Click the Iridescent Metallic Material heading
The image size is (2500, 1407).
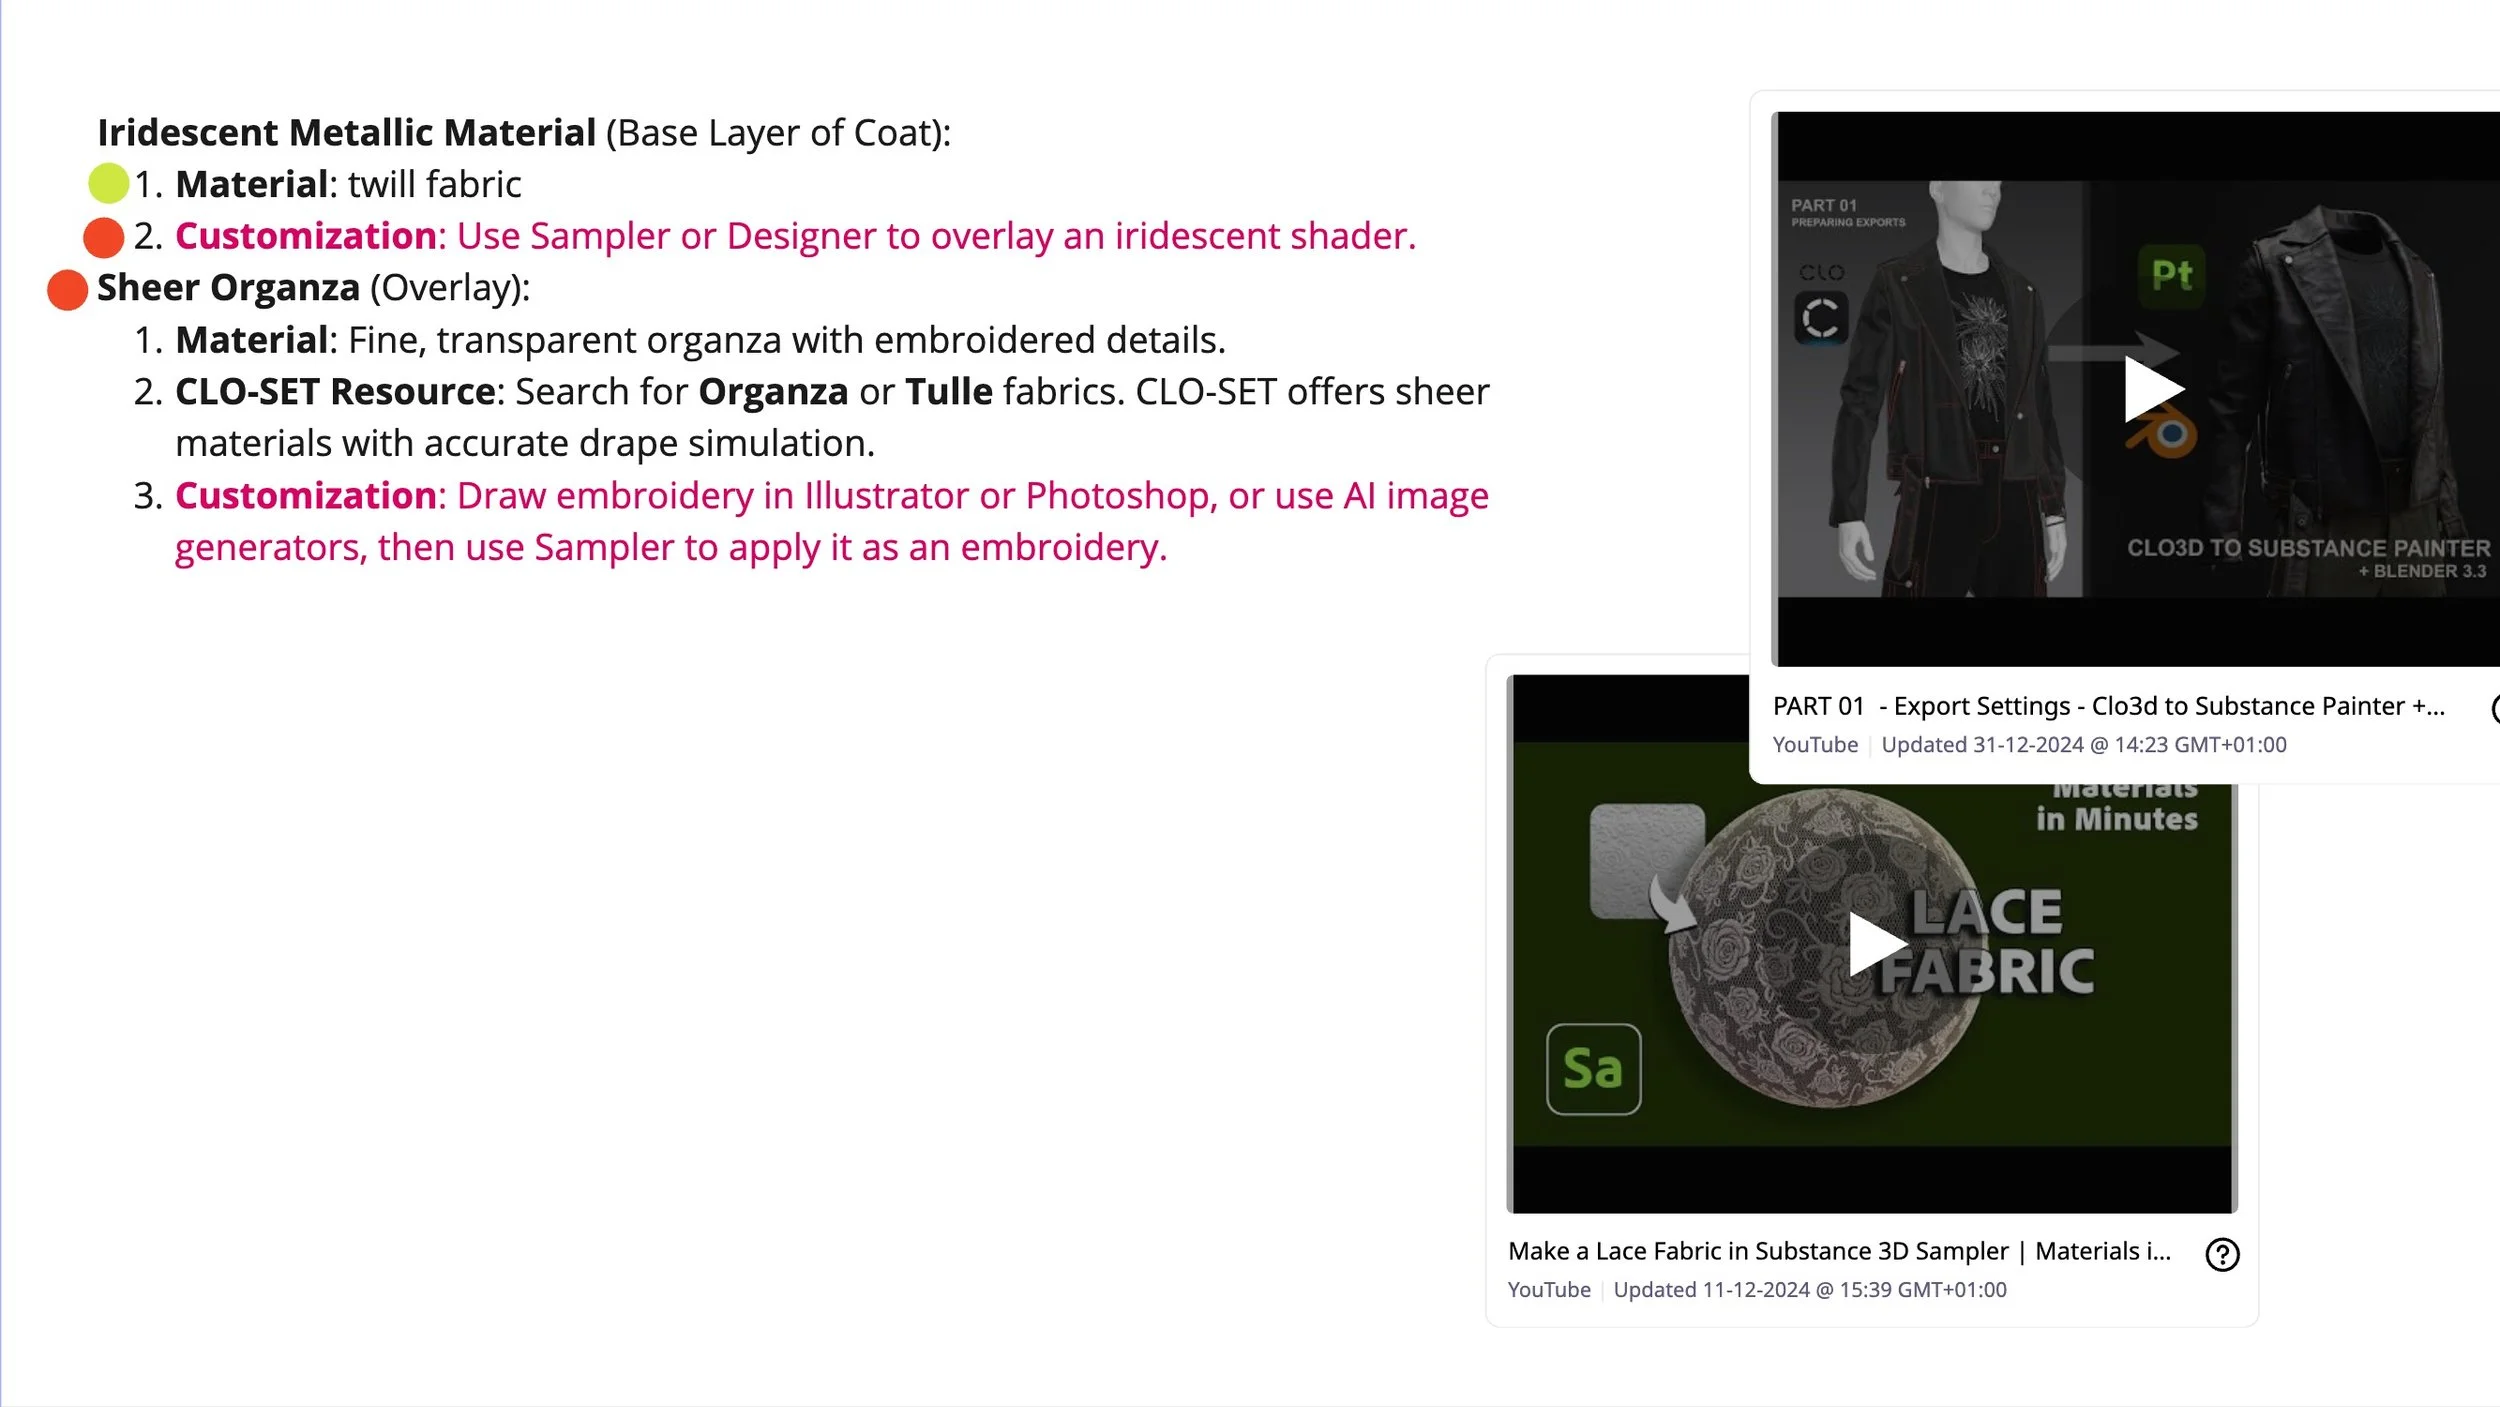pos(346,133)
